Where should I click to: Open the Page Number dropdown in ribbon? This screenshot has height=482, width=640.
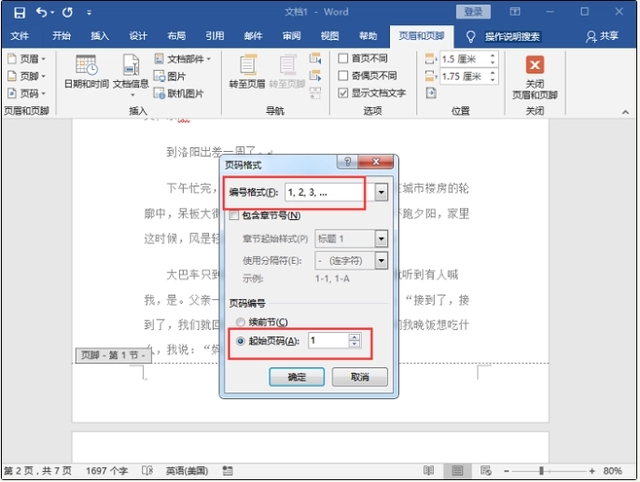[26, 93]
